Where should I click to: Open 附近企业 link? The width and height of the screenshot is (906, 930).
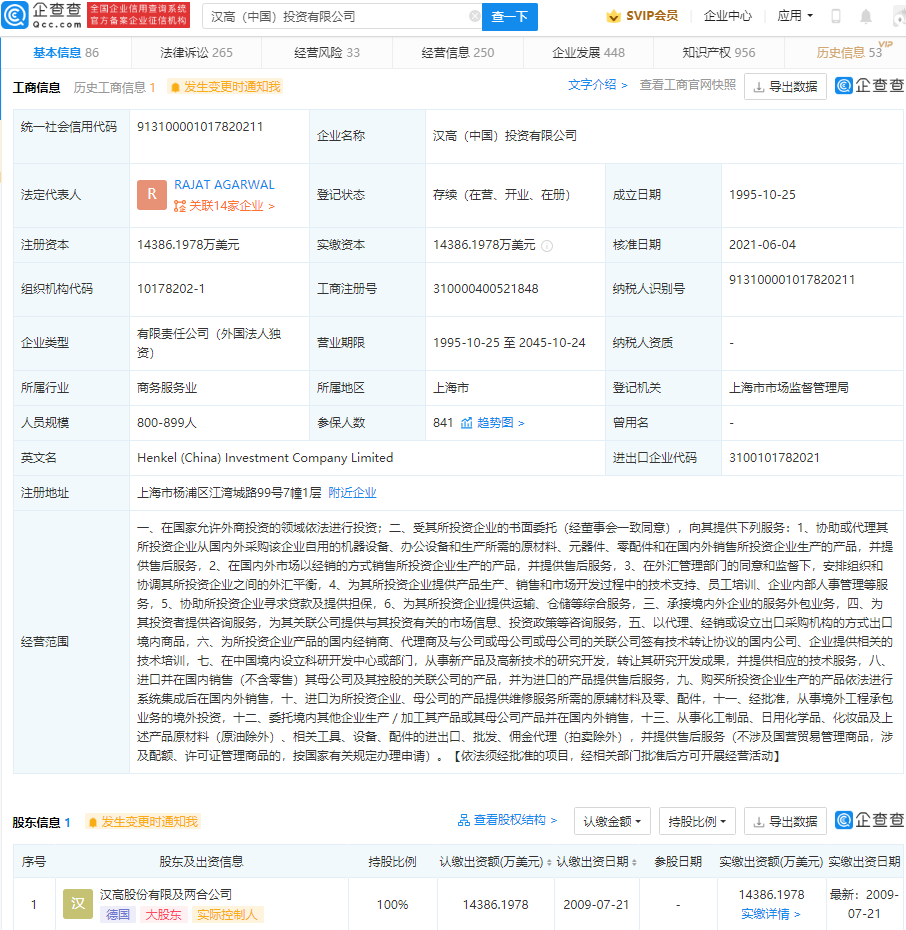tap(352, 493)
